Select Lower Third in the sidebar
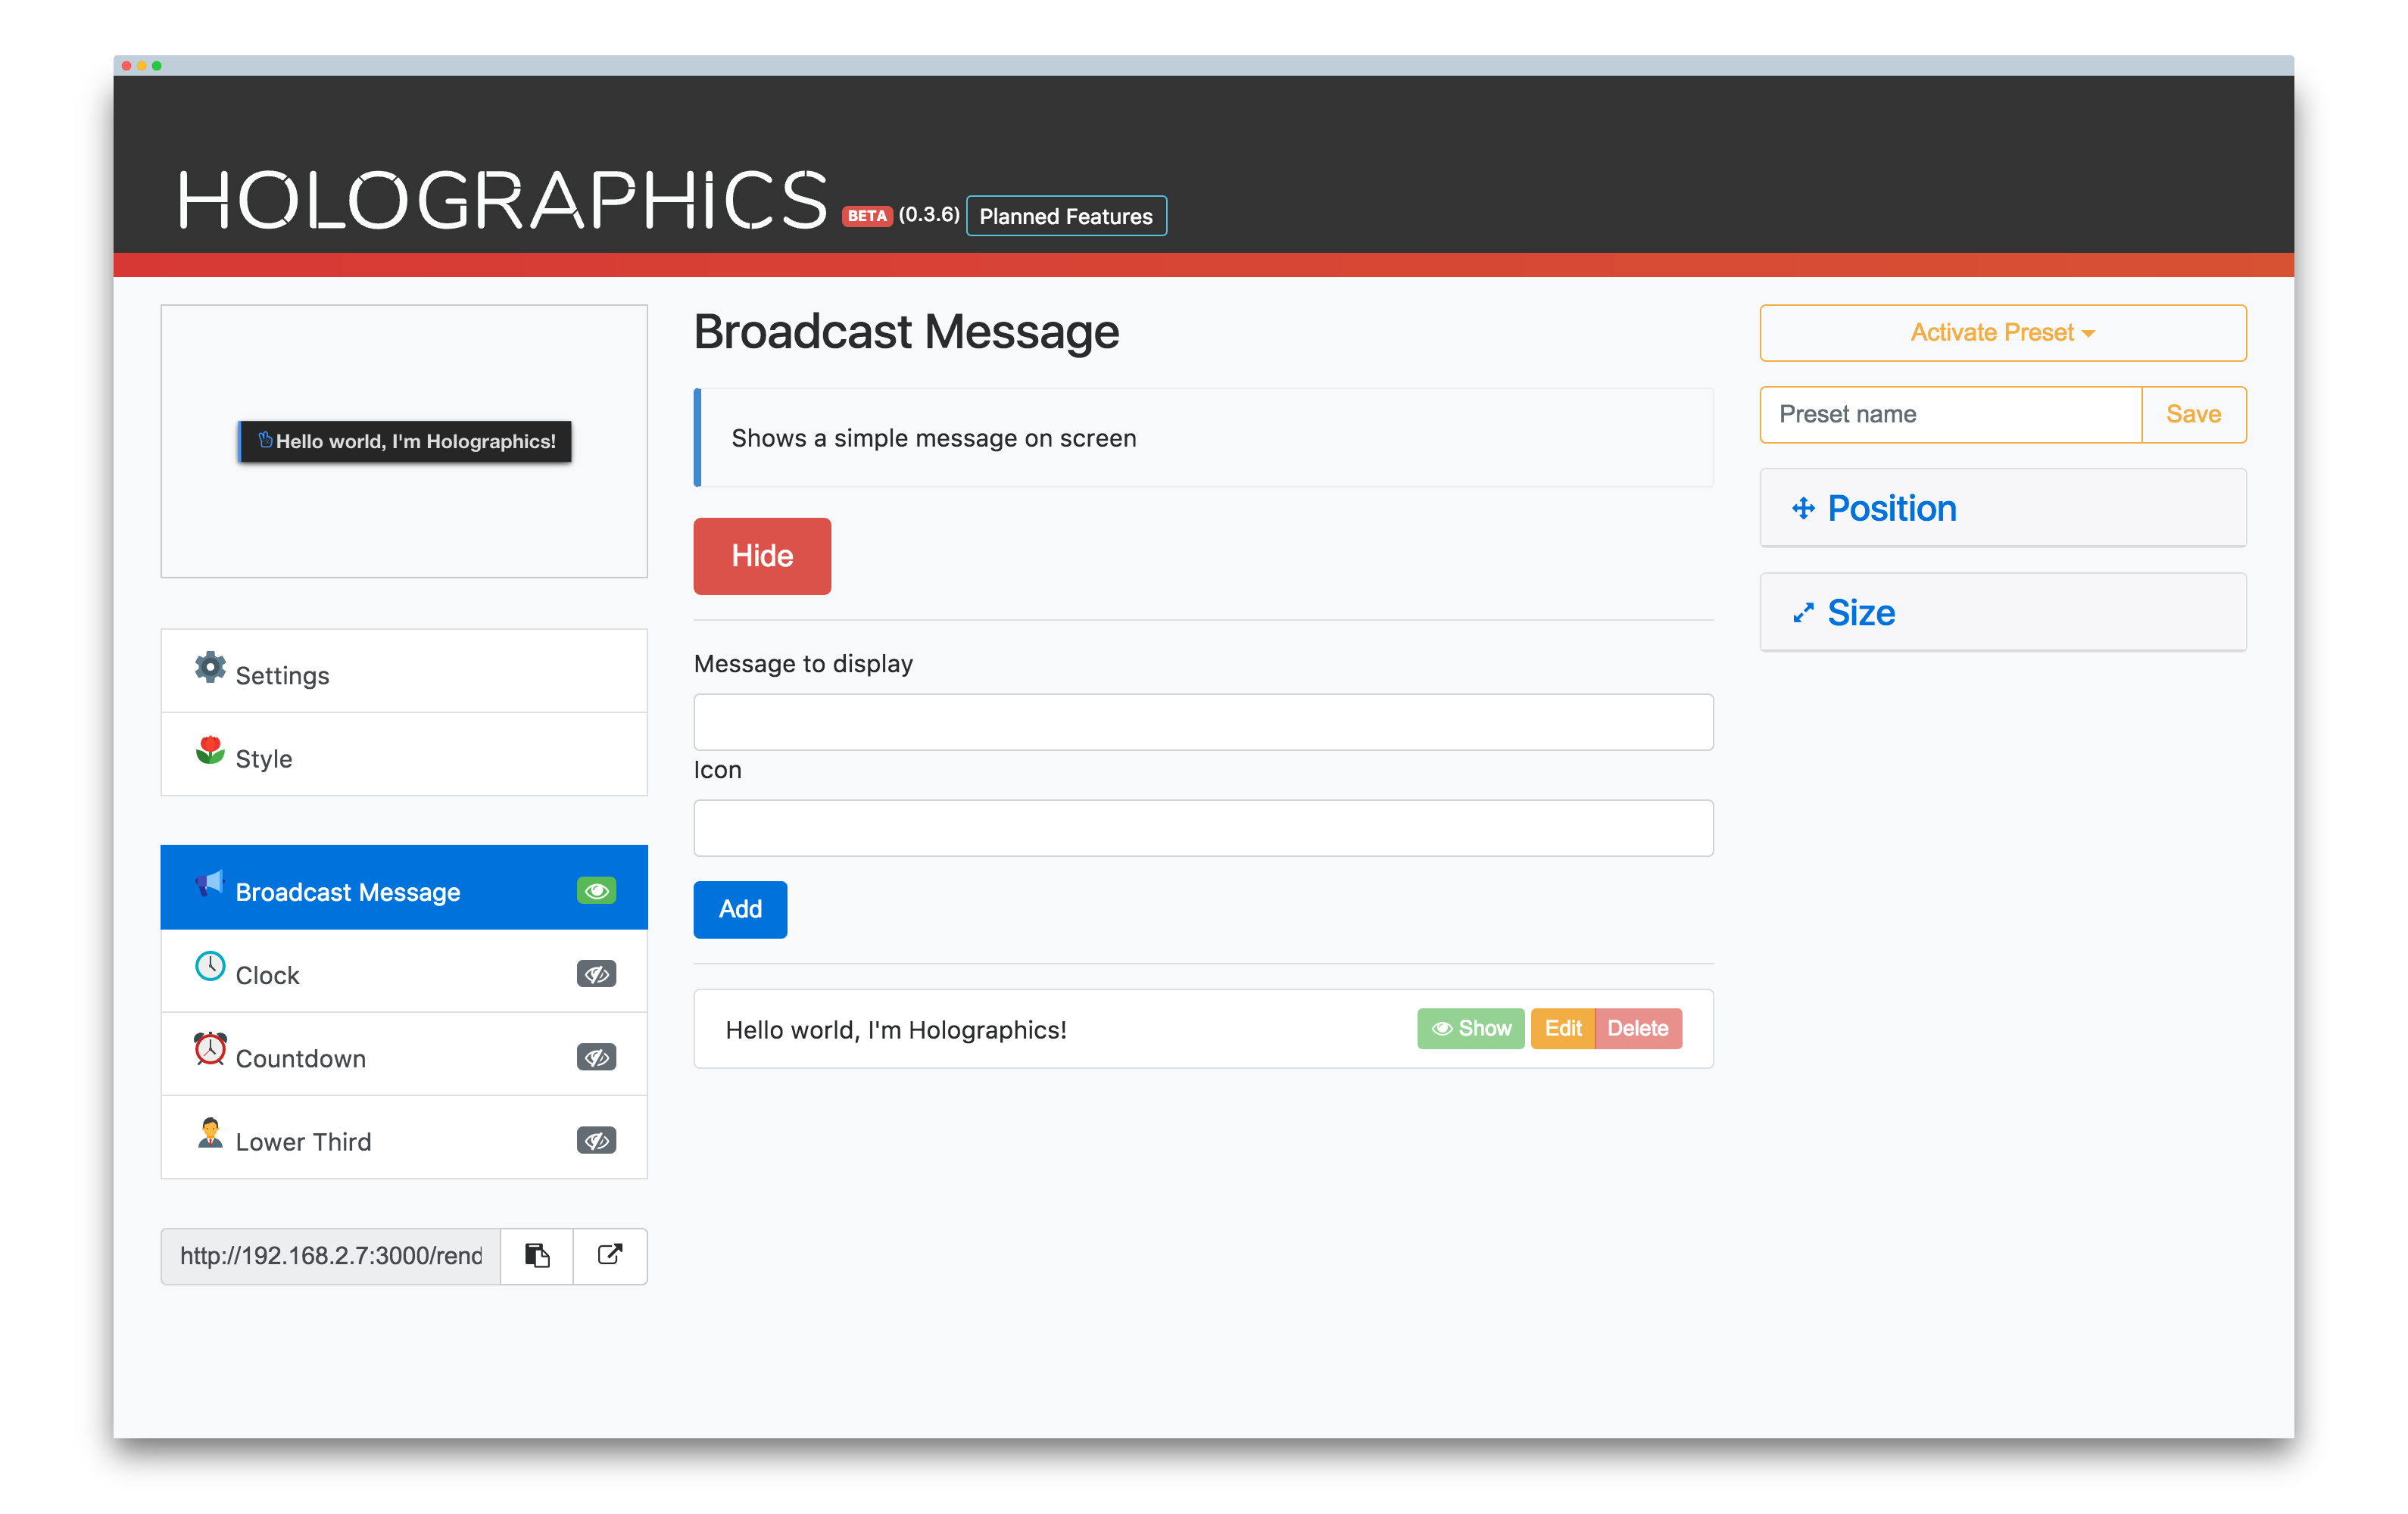This screenshot has width=2408, height=1514. (404, 1138)
